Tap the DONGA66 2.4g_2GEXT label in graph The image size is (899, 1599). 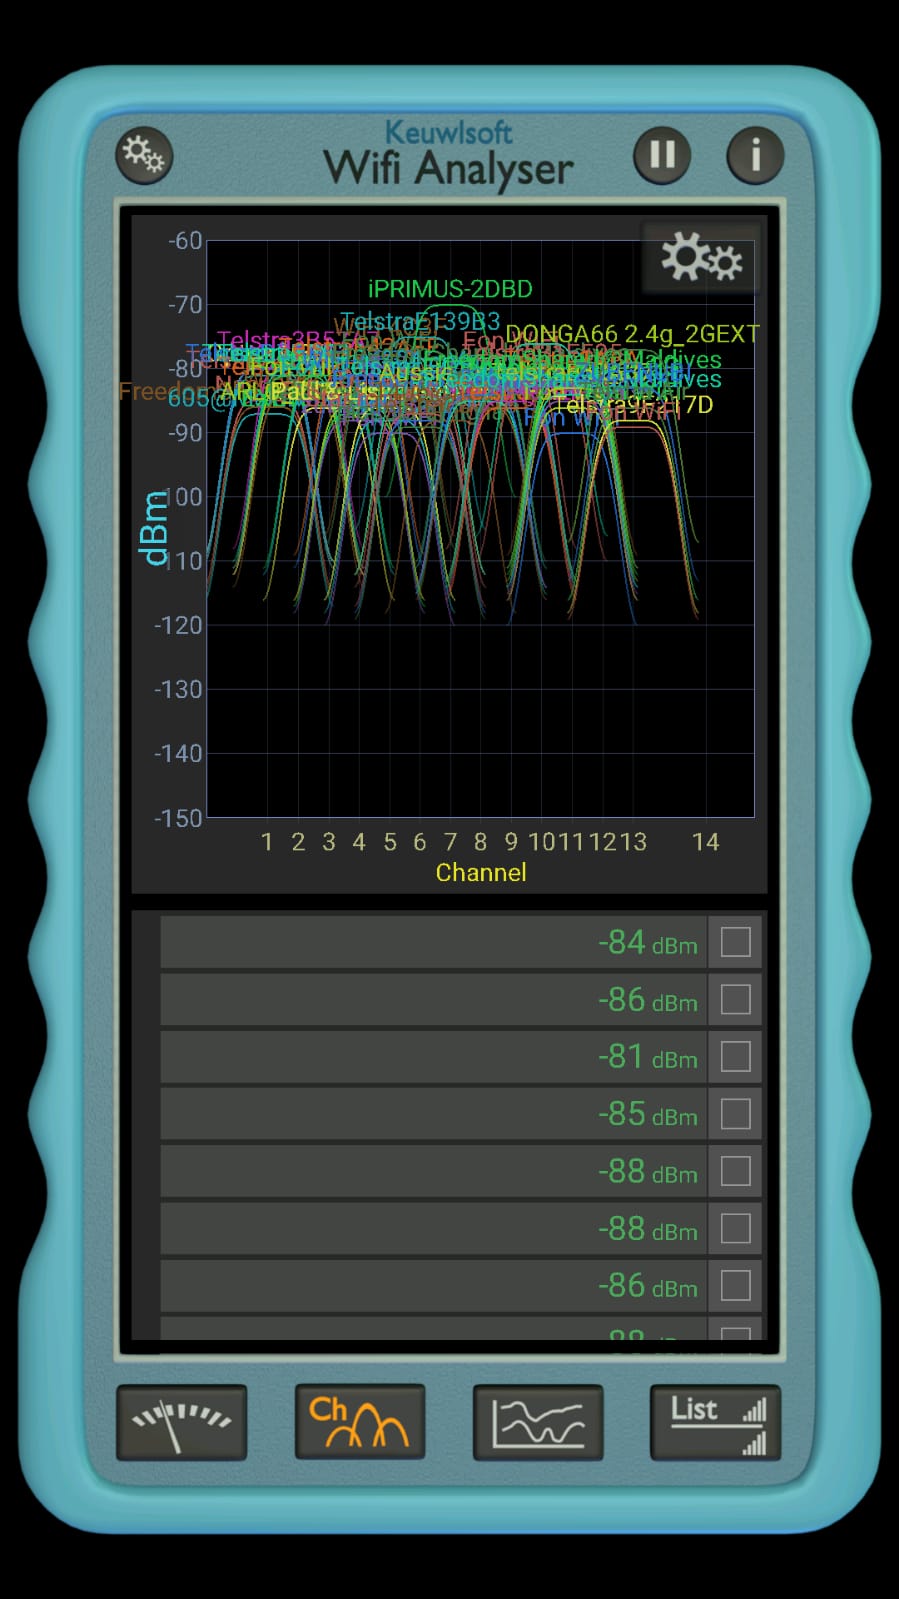(632, 333)
